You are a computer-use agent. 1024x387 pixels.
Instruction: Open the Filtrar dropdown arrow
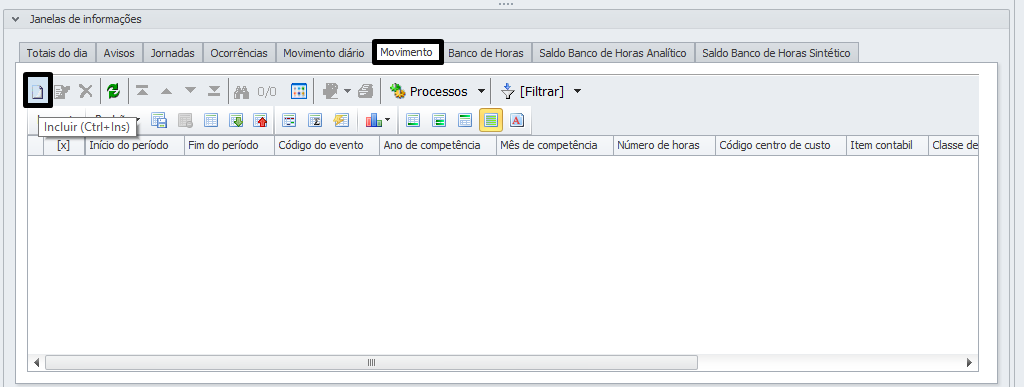point(577,92)
